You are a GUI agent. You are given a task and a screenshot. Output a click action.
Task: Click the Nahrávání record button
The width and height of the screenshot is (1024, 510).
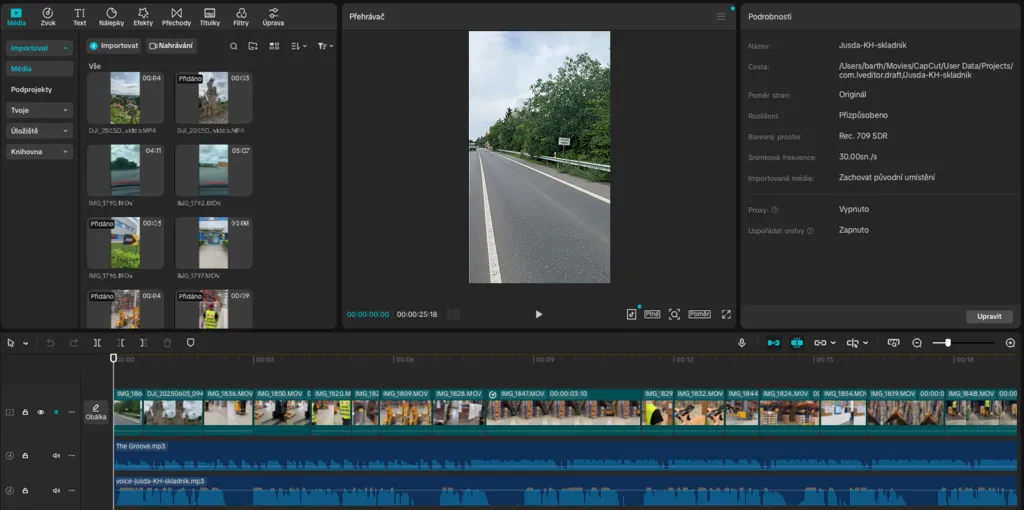171,46
